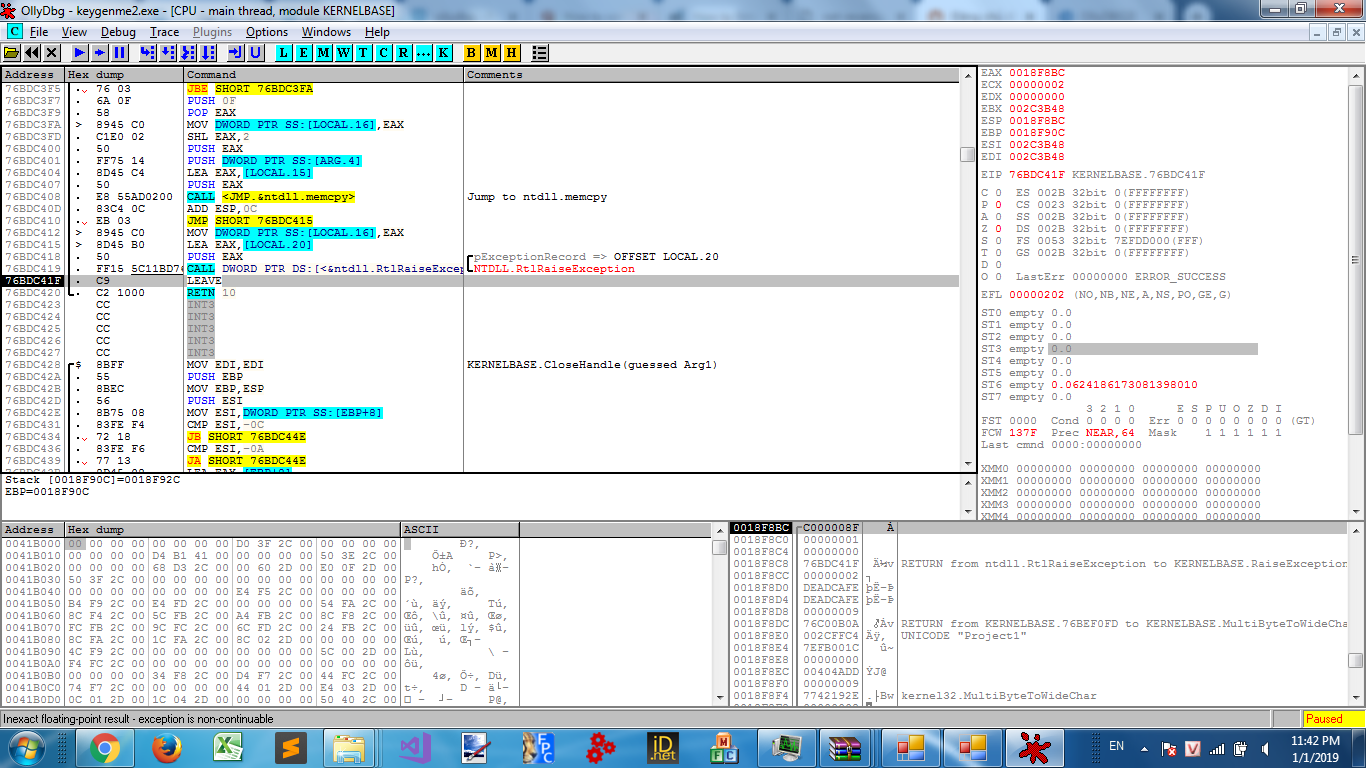Open Firefox from the taskbar
1366x768 pixels.
pyautogui.click(x=167, y=748)
